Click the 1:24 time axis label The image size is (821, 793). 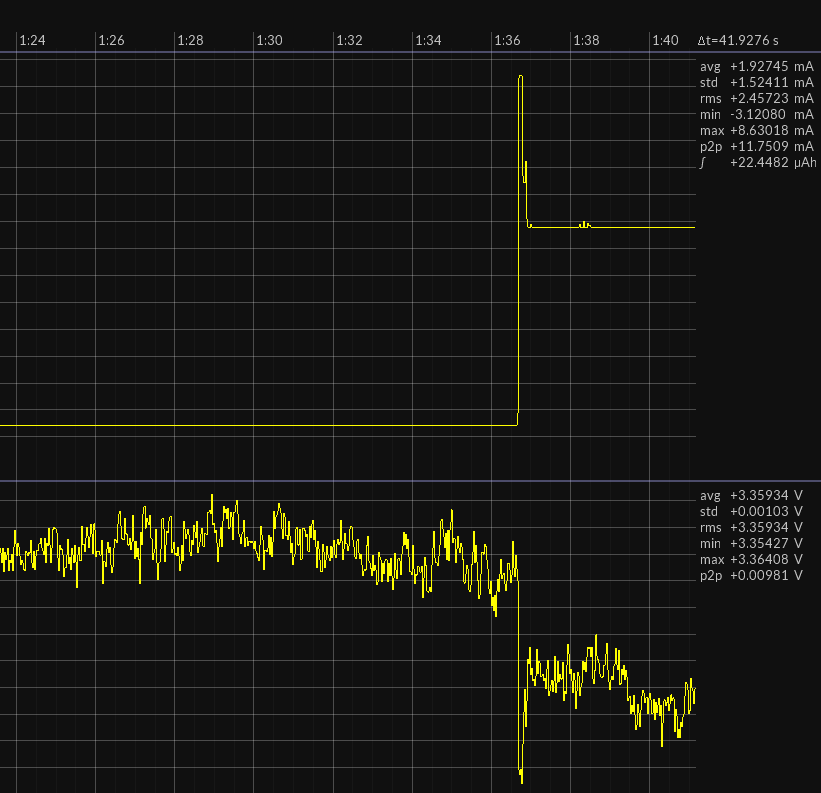(32, 40)
